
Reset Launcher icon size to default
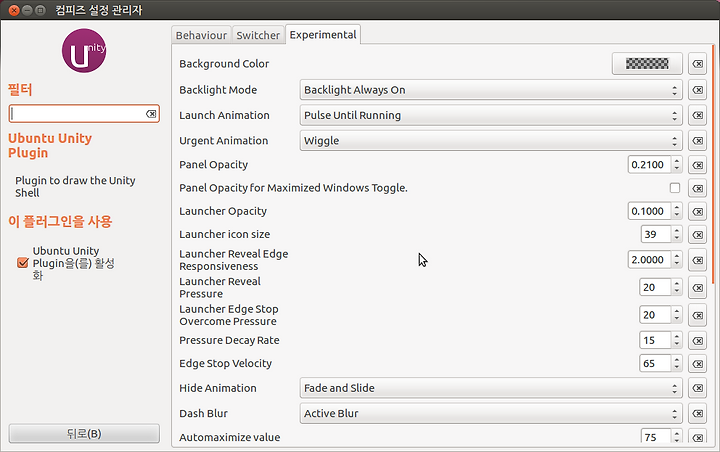(x=698, y=235)
